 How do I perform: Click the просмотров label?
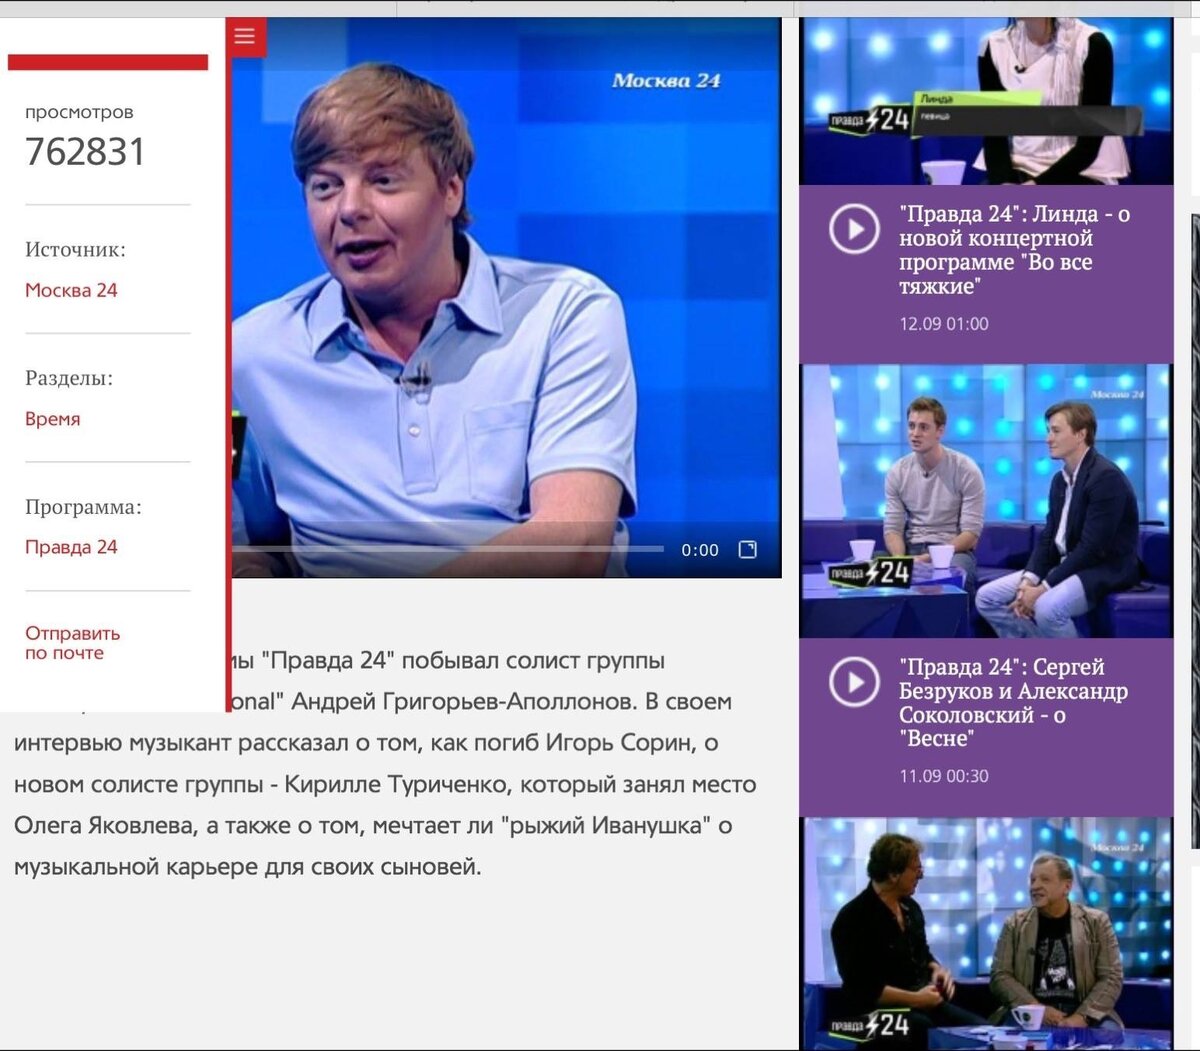79,112
